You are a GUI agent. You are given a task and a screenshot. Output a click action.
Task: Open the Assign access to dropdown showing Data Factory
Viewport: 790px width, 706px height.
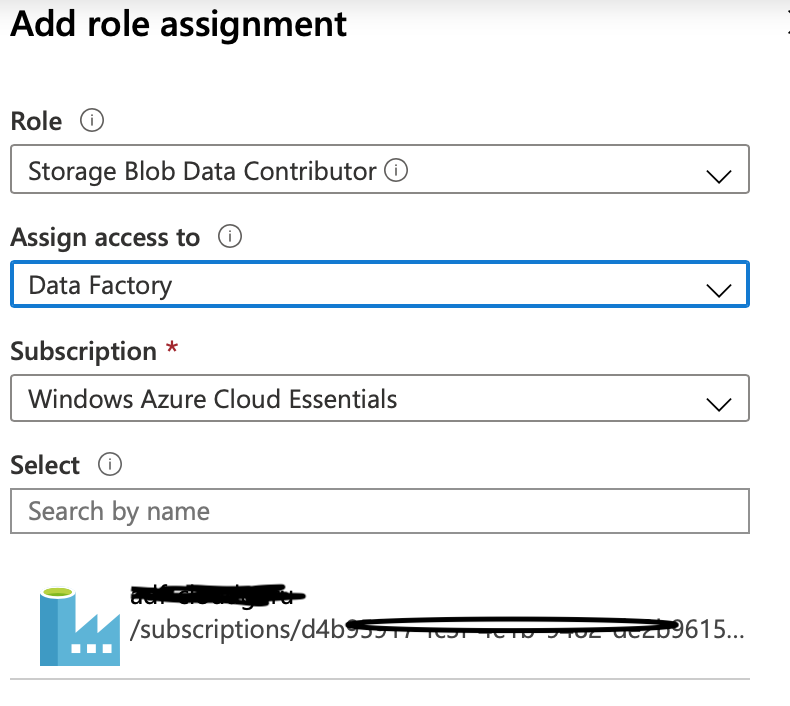(x=380, y=284)
